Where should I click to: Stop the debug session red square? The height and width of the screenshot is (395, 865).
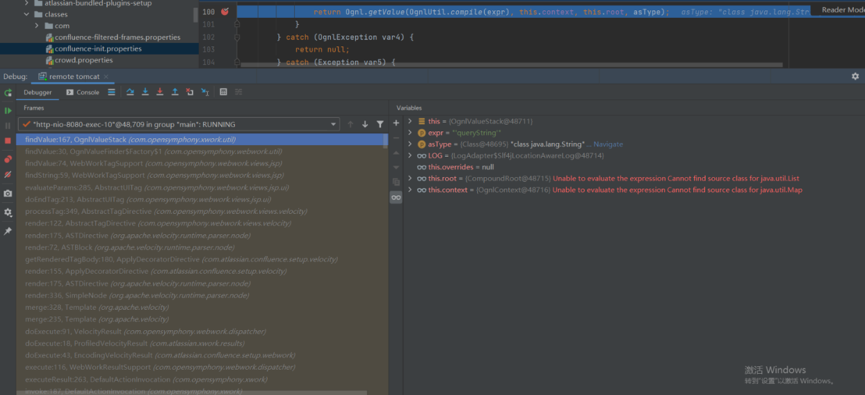8,141
